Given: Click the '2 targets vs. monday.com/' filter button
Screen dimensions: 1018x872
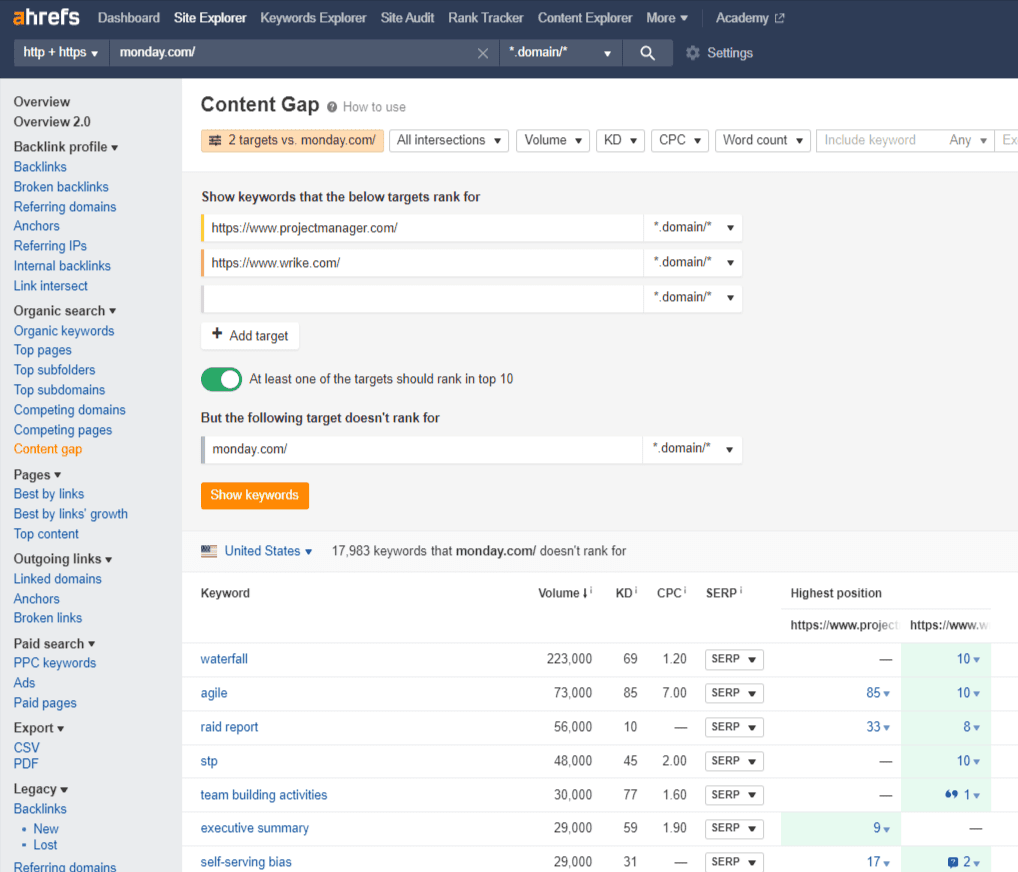Looking at the screenshot, I should tap(292, 140).
